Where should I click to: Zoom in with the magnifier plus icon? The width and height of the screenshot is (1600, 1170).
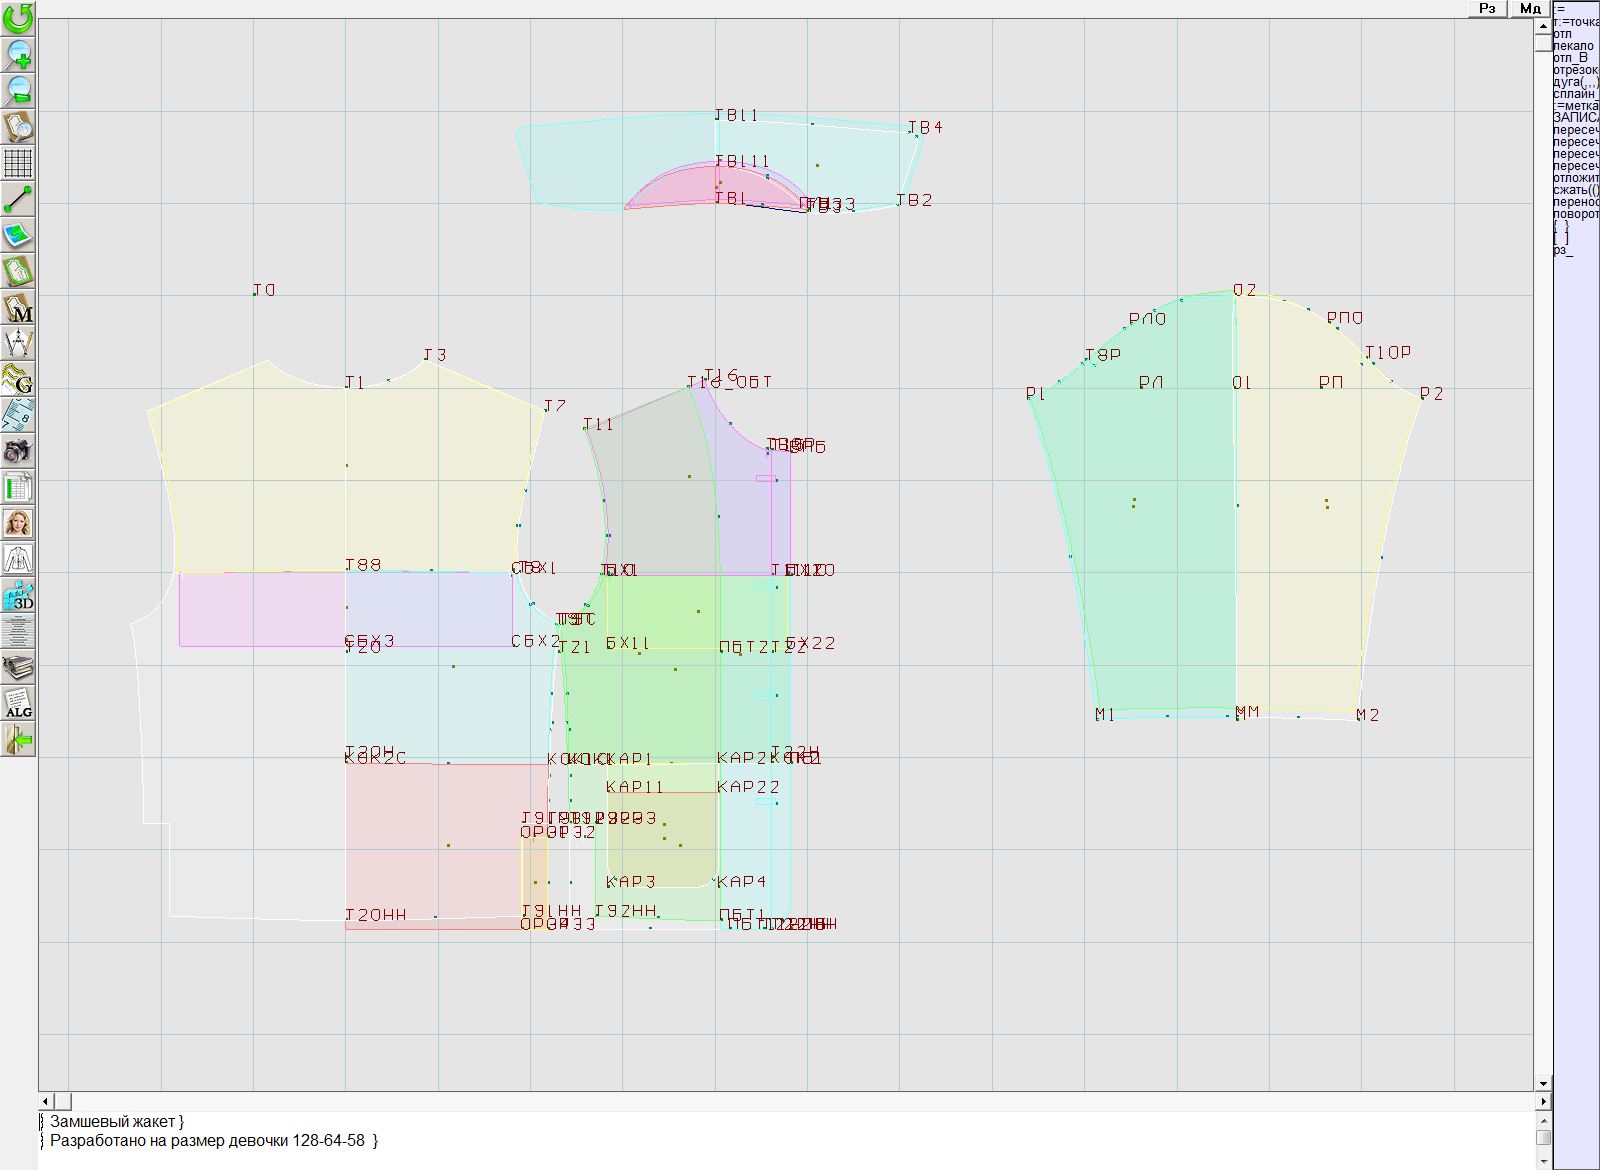click(x=18, y=54)
